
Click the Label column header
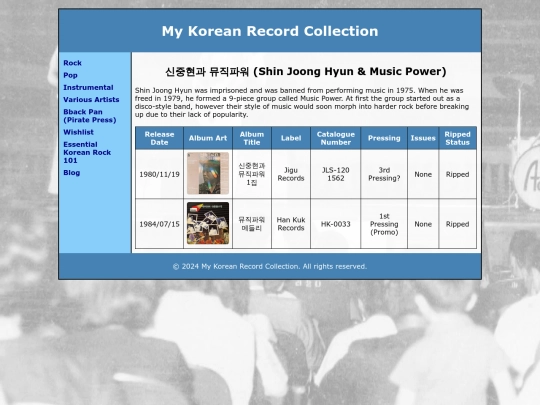point(291,138)
